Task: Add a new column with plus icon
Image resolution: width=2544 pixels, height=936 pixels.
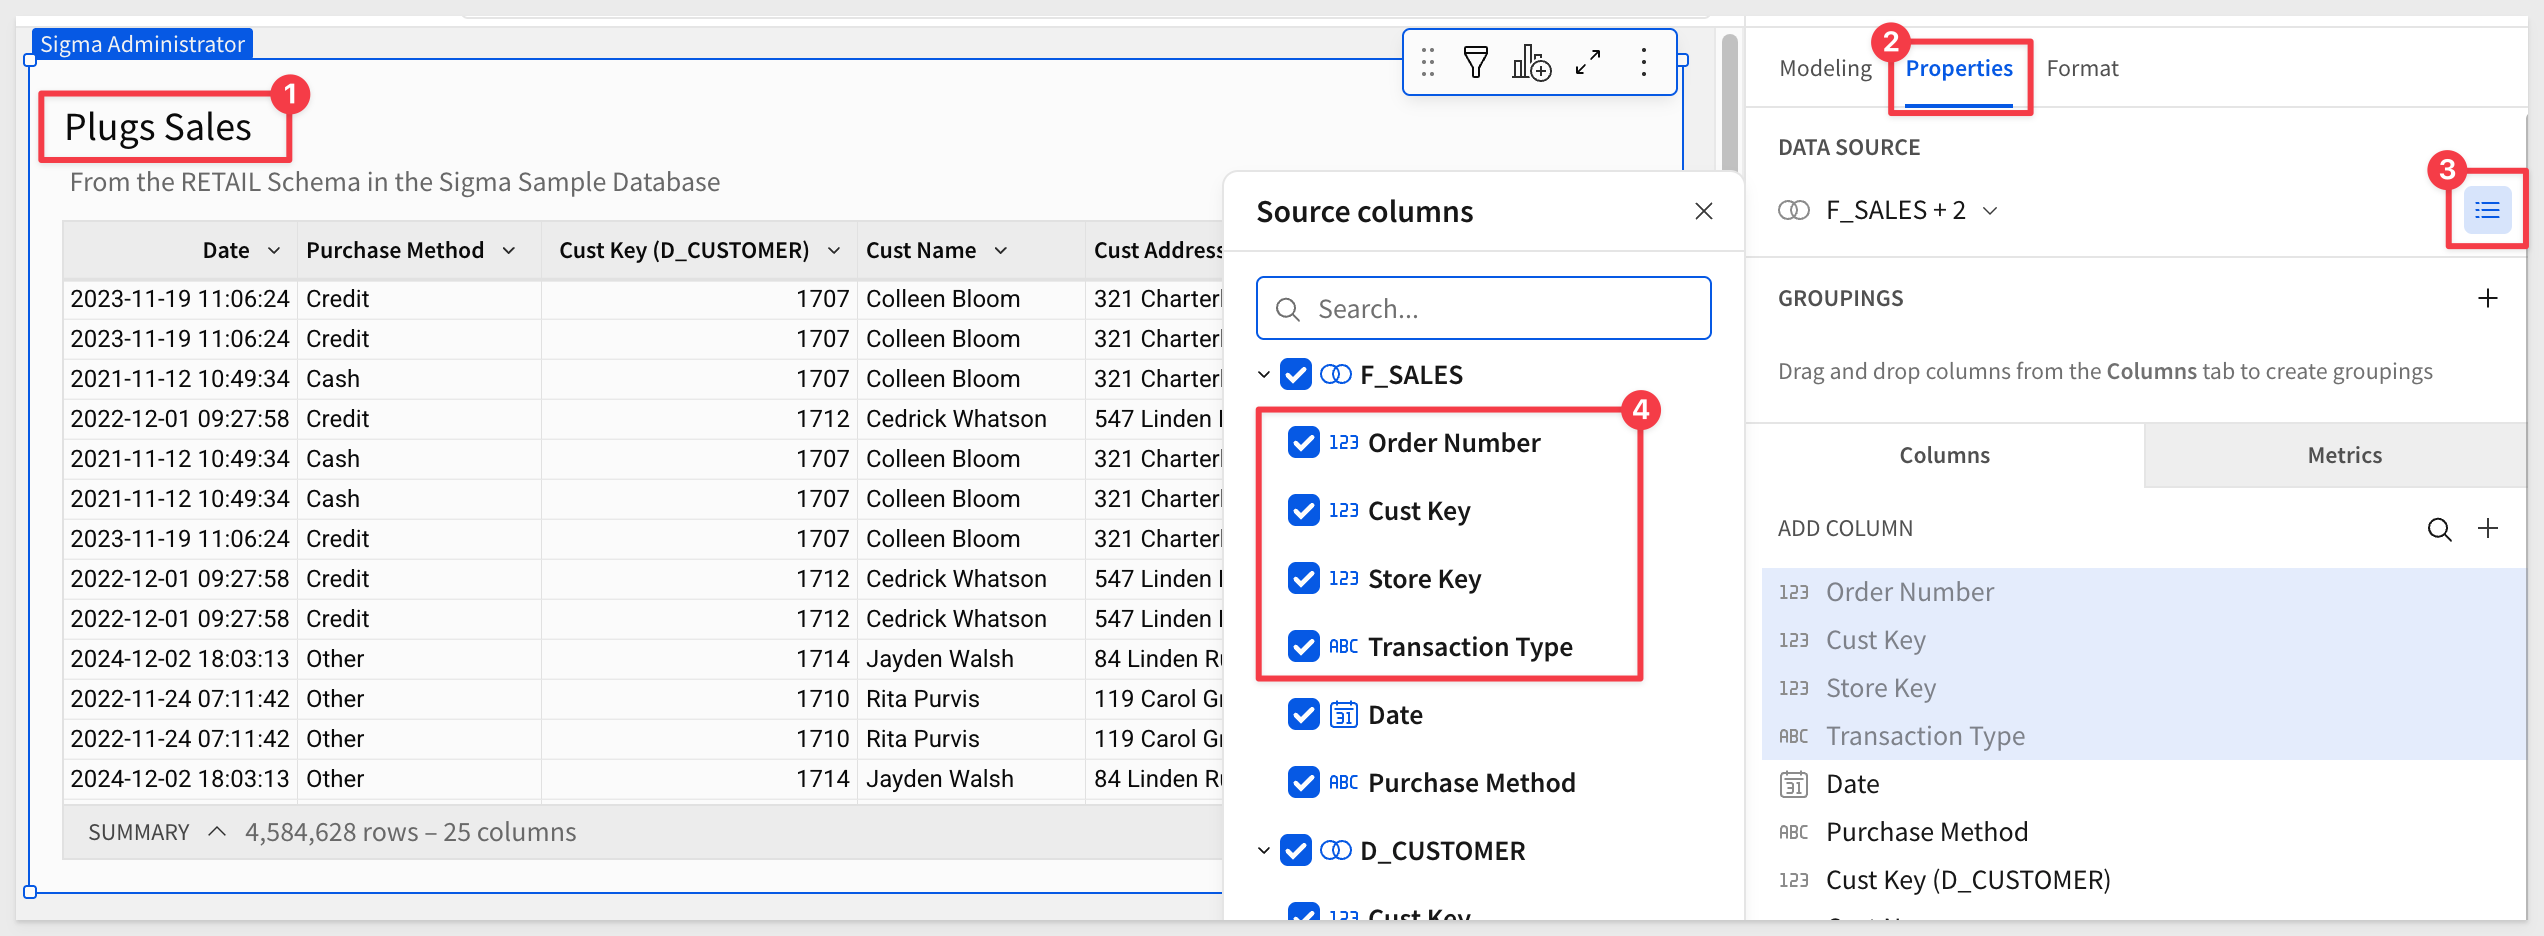Action: pyautogui.click(x=2488, y=529)
